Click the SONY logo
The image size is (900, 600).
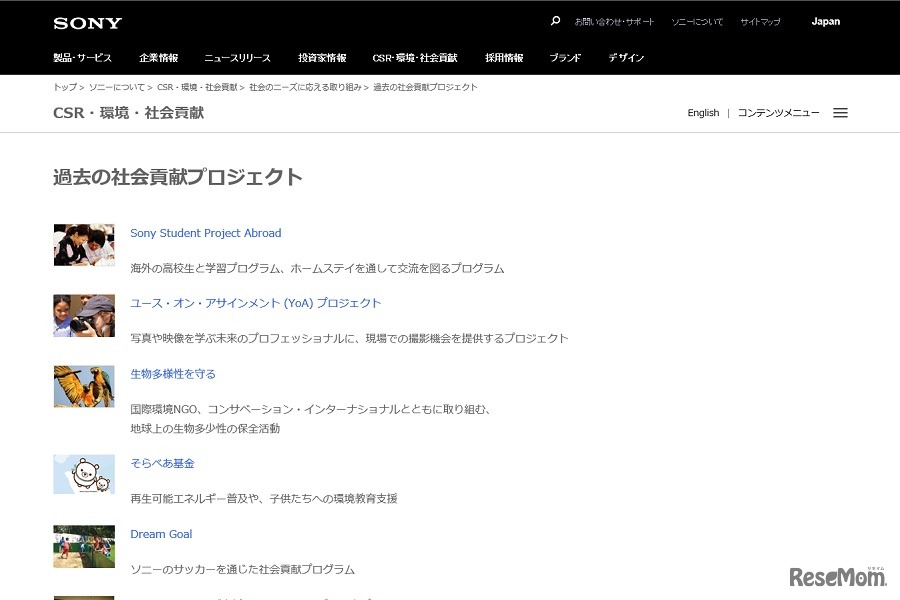[87, 22]
